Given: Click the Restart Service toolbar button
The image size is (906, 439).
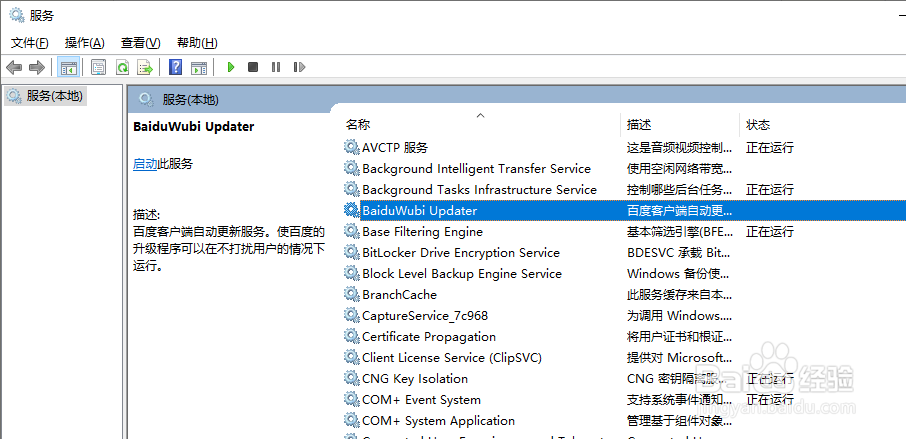Looking at the screenshot, I should (299, 67).
